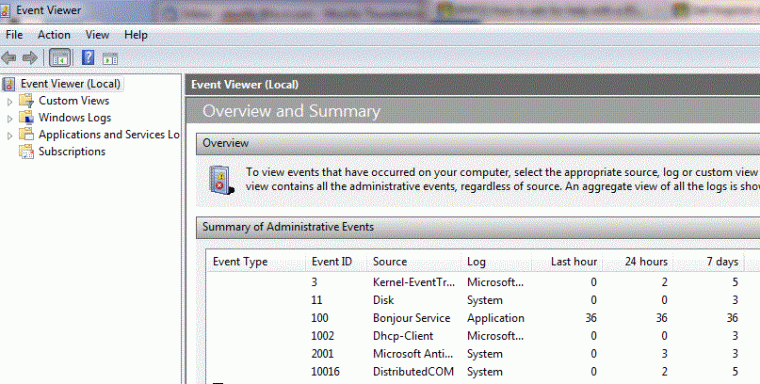The image size is (760, 384).
Task: Click the Windows Logs folder icon
Action: point(26,117)
